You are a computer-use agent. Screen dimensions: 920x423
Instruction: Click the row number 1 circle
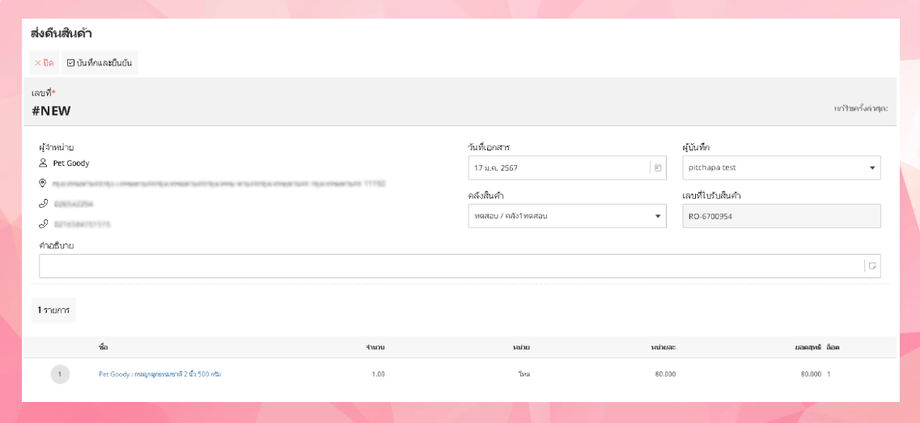60,374
